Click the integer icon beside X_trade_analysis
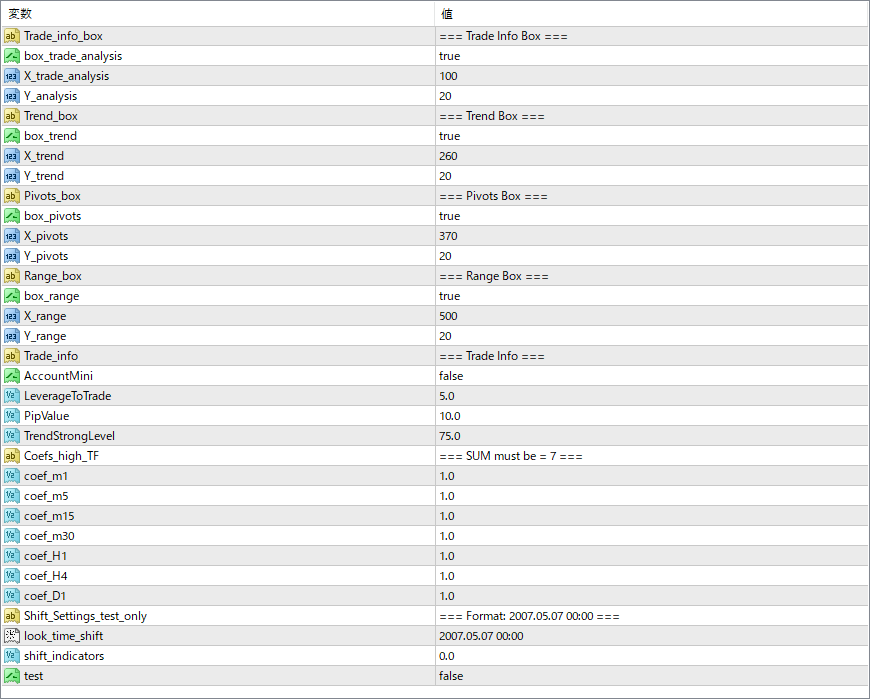Screen dimensions: 870x699 click(x=12, y=76)
